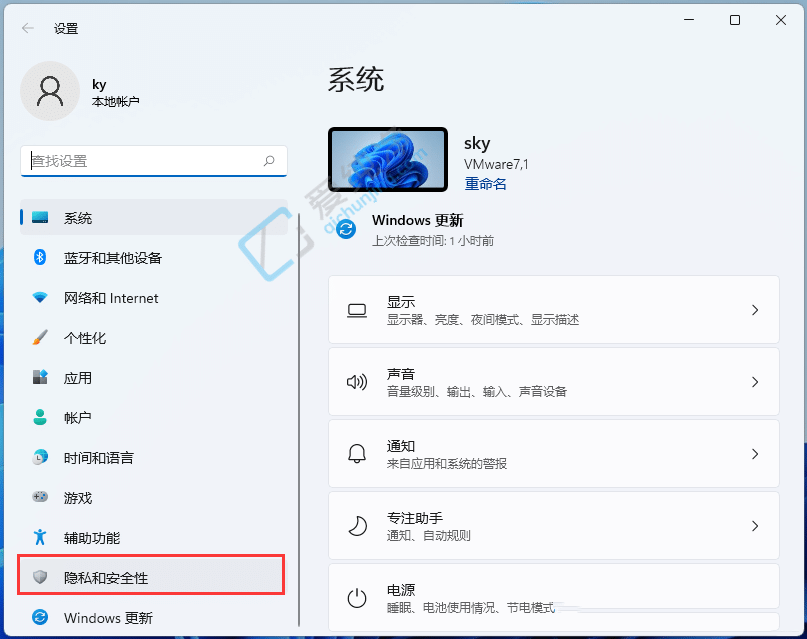Click 上次检查时间: 1 小时前 text
Viewport: 807px width, 639px height.
pyautogui.click(x=433, y=241)
